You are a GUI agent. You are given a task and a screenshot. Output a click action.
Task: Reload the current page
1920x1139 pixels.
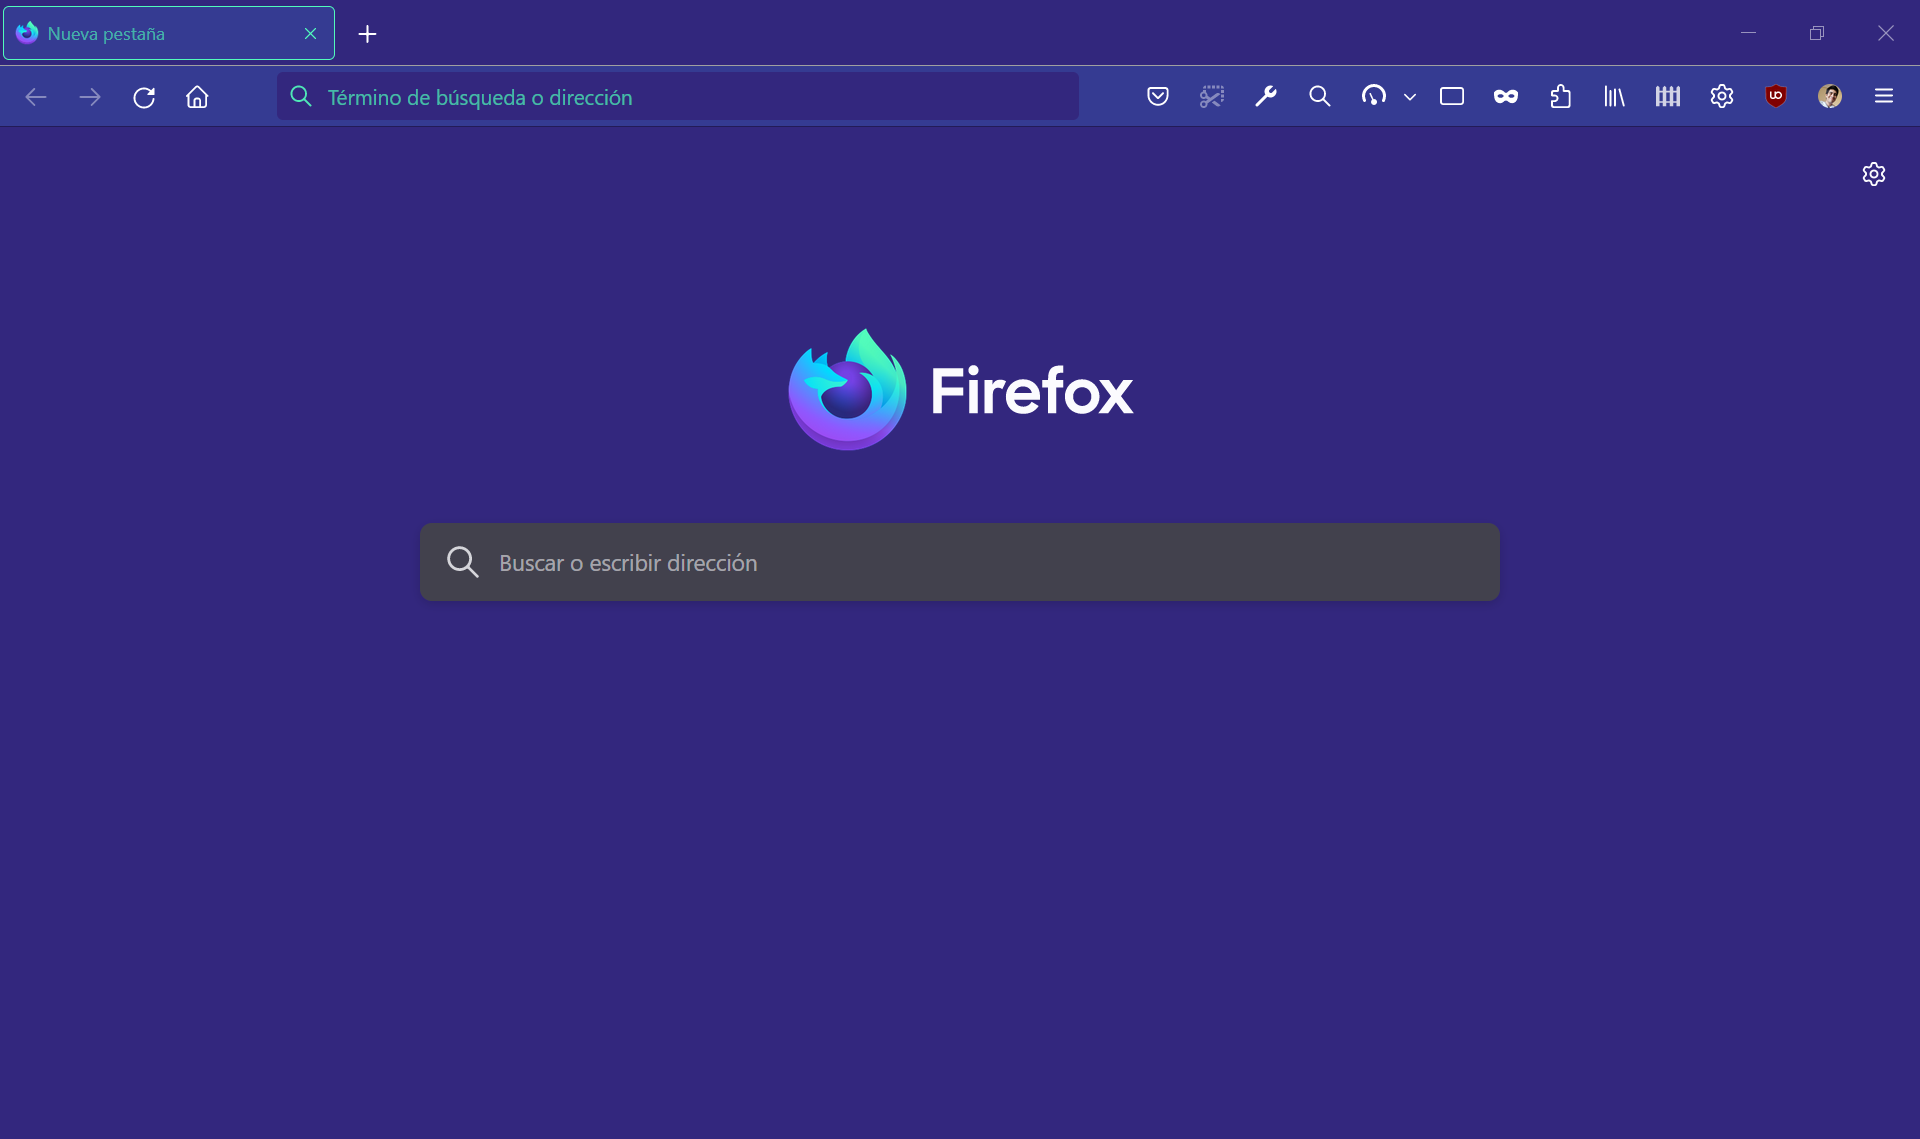pos(144,97)
